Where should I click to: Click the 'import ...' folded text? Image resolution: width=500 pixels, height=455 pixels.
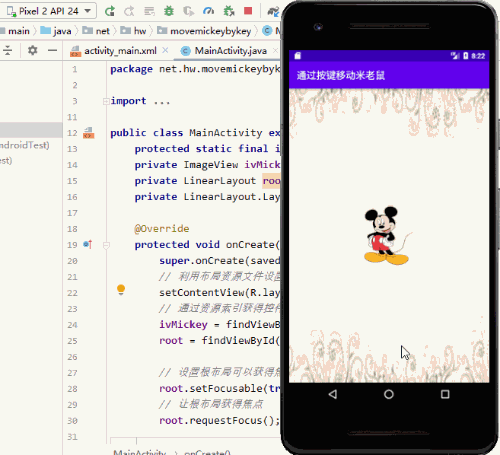point(140,101)
